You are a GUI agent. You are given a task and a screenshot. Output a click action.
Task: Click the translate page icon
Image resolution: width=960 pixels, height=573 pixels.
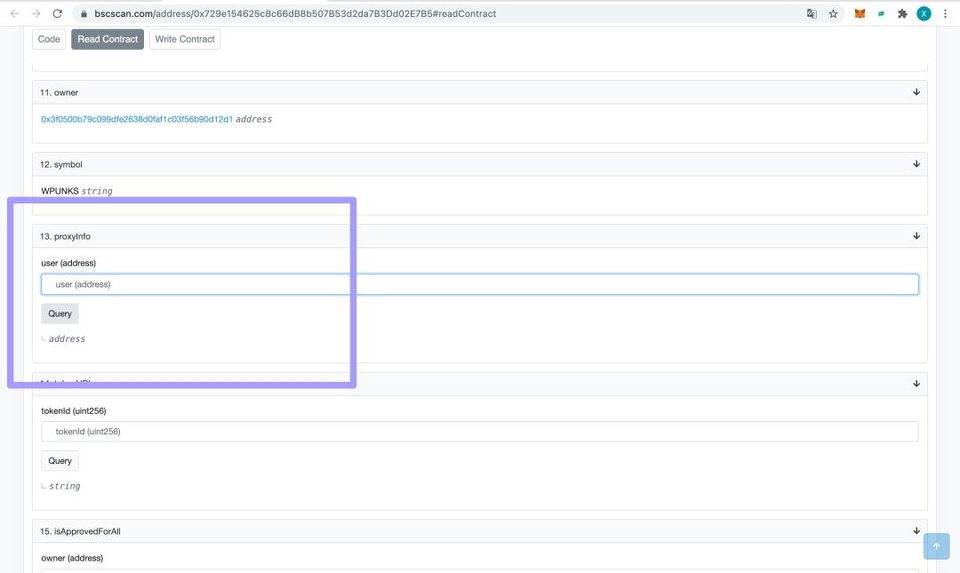pos(812,14)
